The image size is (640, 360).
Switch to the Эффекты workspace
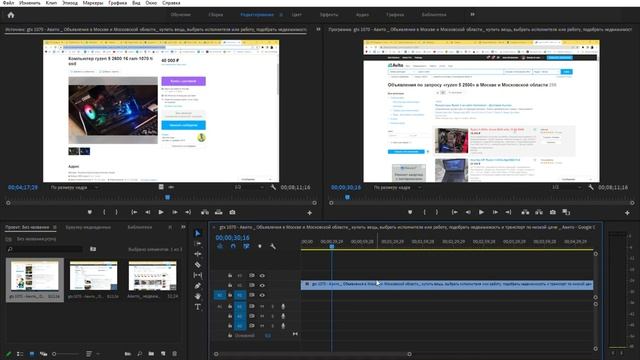[329, 15]
